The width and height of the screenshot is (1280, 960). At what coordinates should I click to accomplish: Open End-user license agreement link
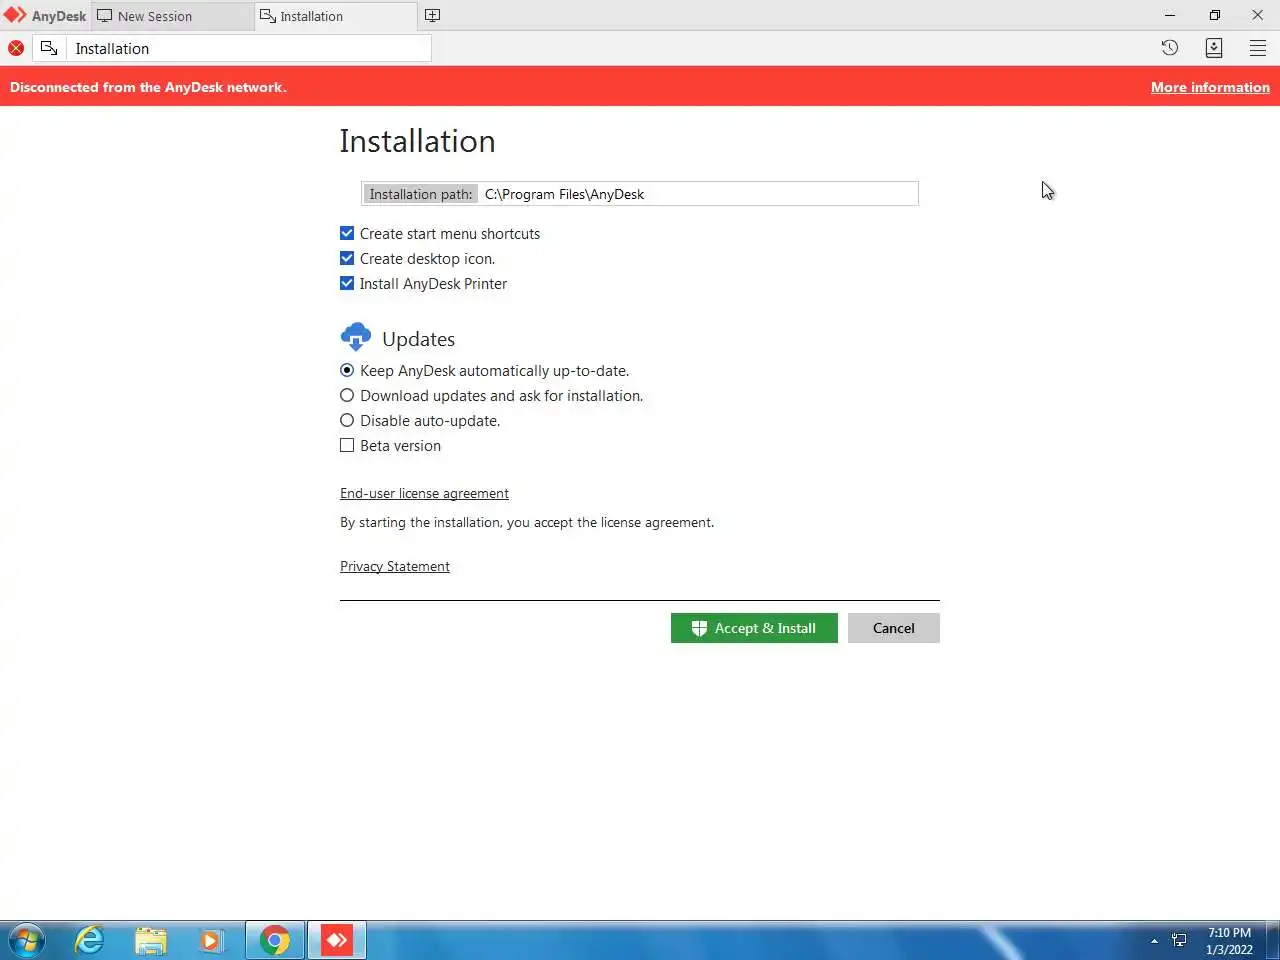[x=424, y=493]
